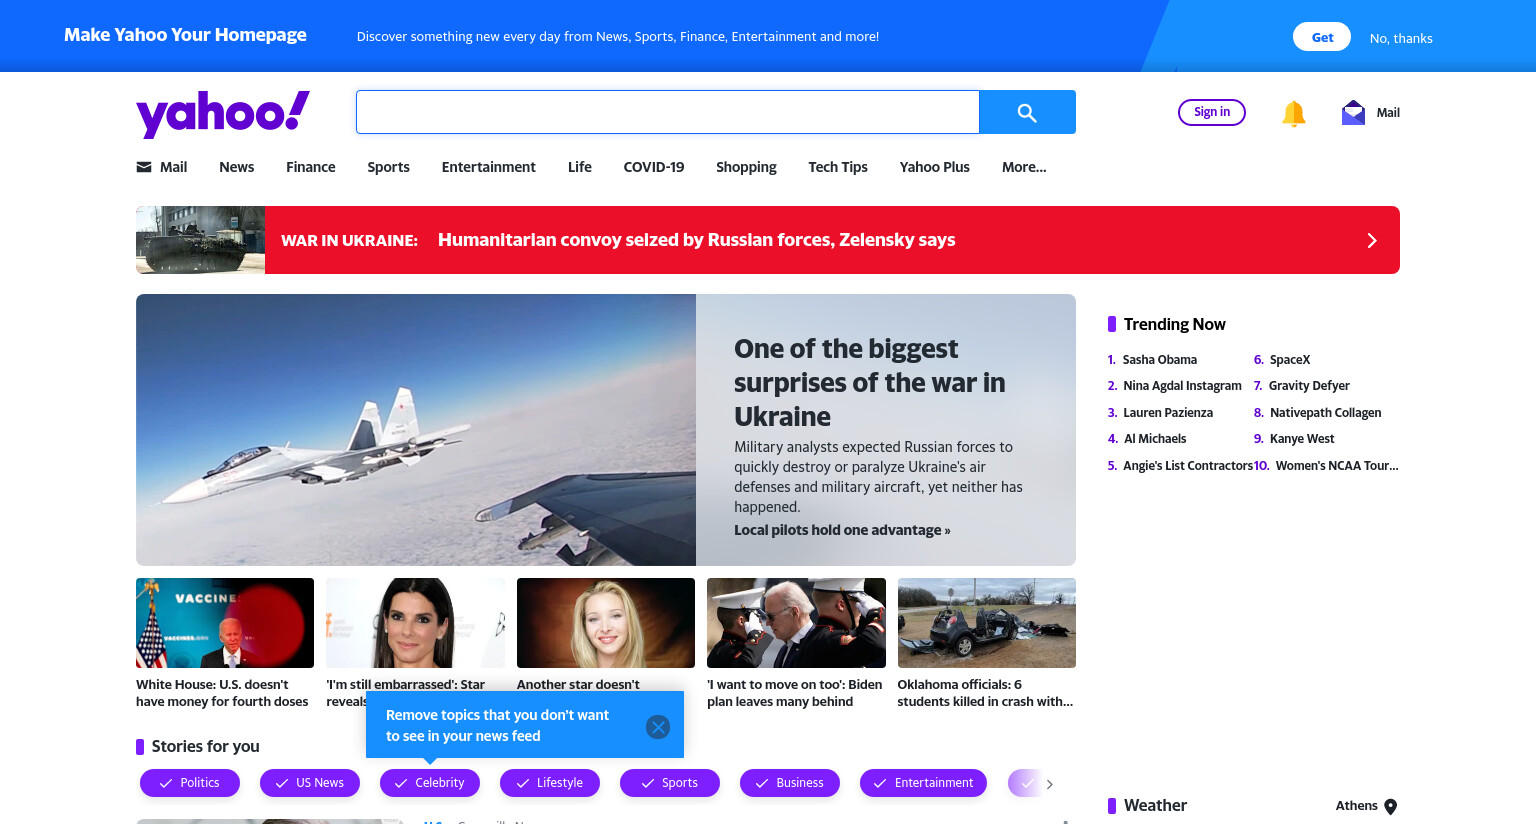Image resolution: width=1536 pixels, height=824 pixels.
Task: Click the Sign in button
Action: coord(1212,112)
